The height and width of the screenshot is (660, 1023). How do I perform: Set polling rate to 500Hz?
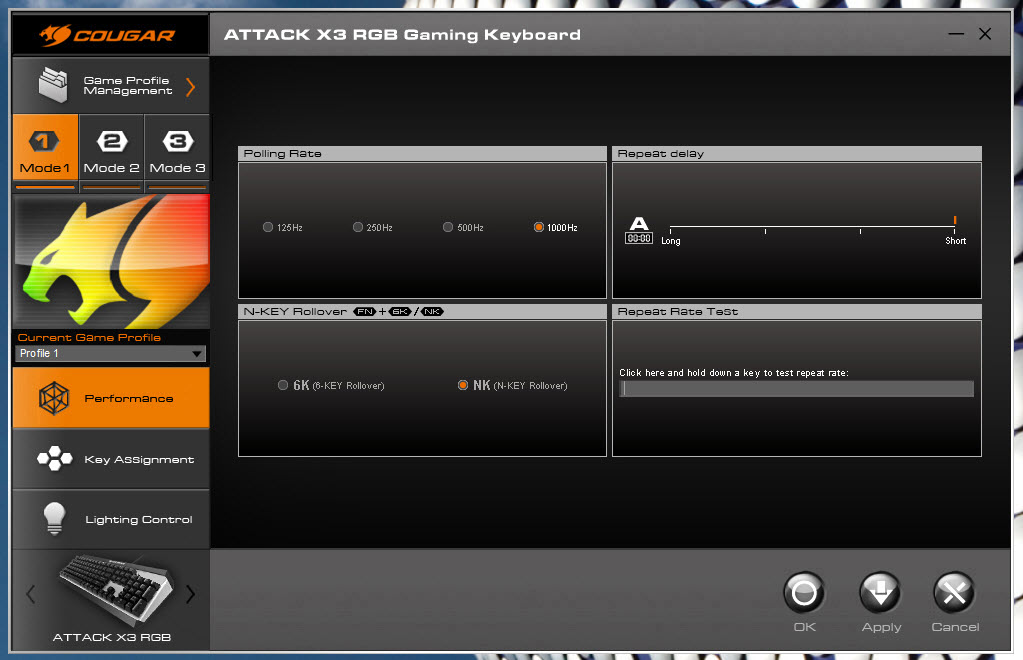[x=463, y=228]
